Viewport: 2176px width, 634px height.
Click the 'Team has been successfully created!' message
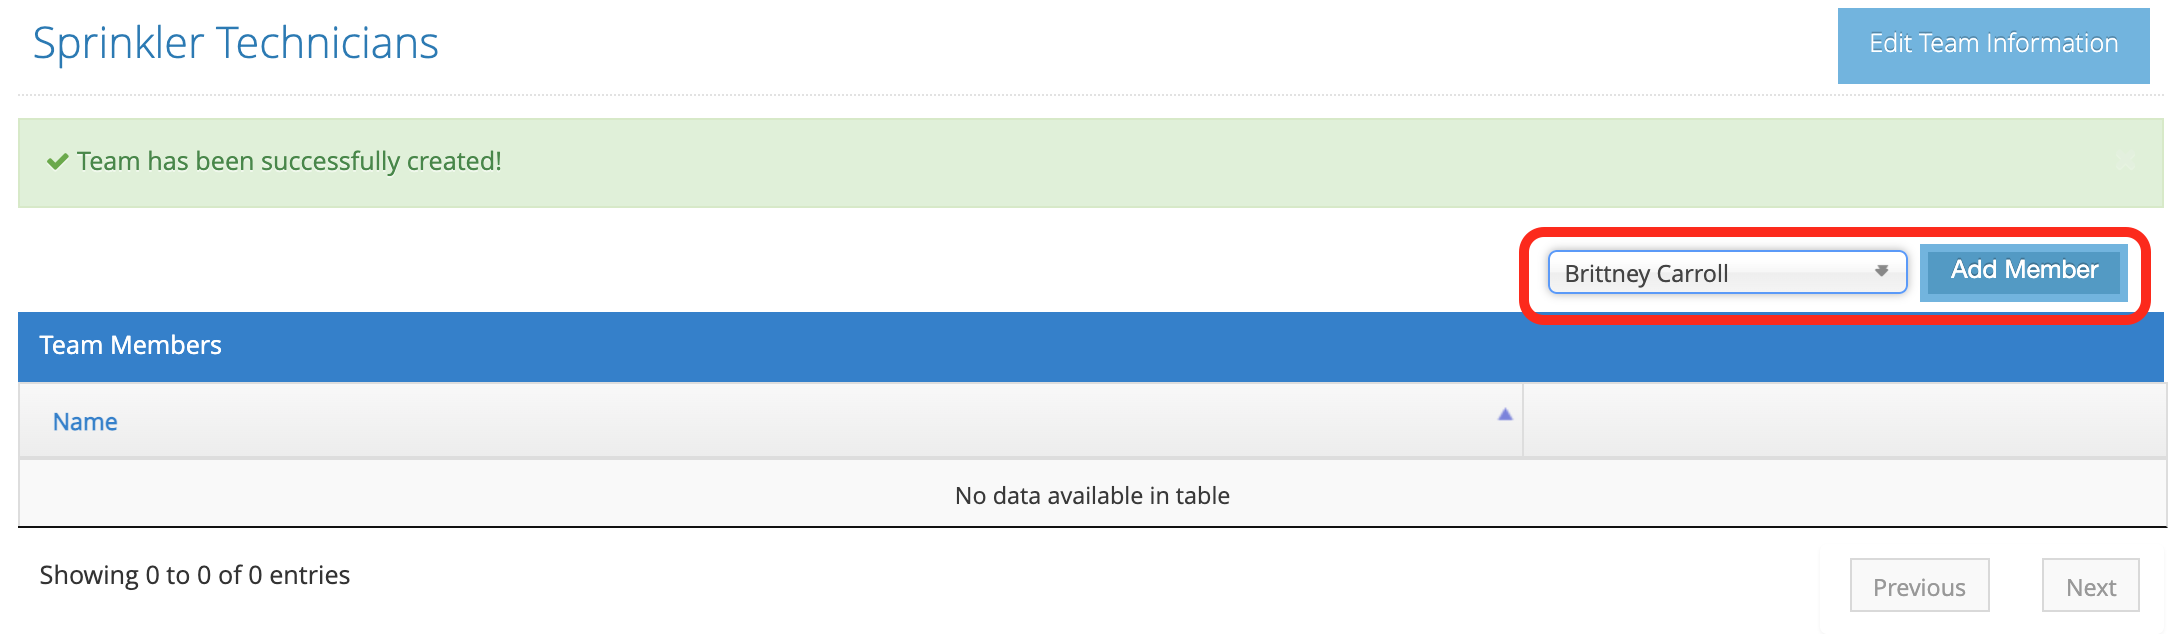pyautogui.click(x=289, y=161)
